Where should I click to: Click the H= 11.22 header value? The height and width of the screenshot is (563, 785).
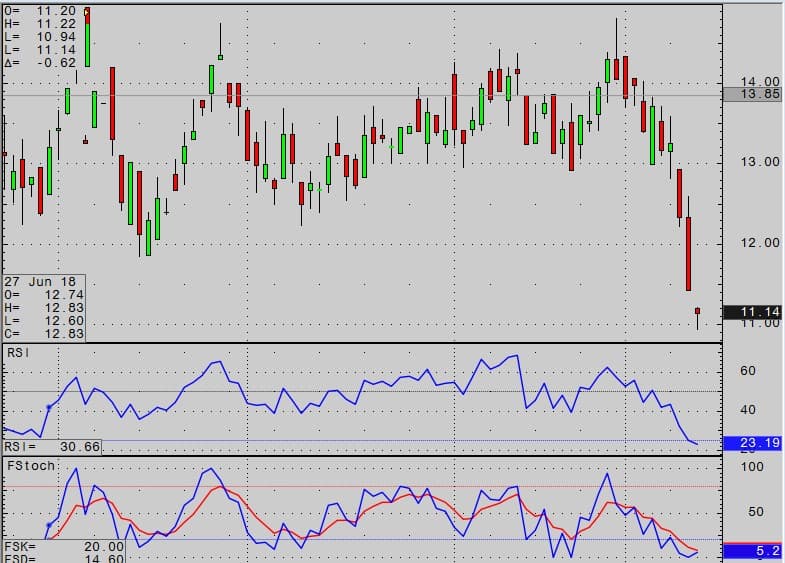click(x=40, y=24)
